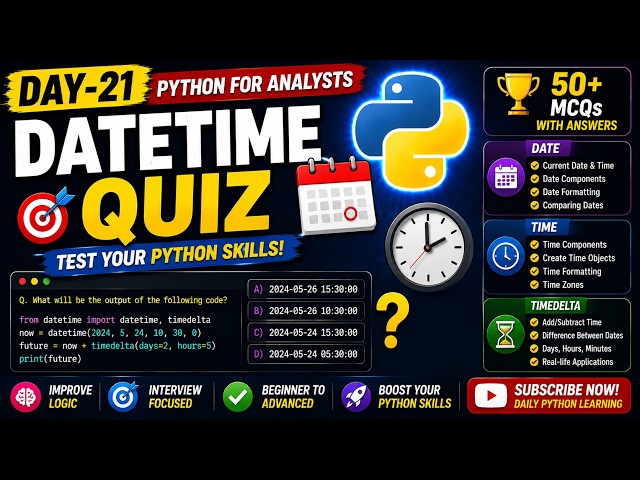
Task: Click the yellow dot in code window
Action: tap(34, 281)
